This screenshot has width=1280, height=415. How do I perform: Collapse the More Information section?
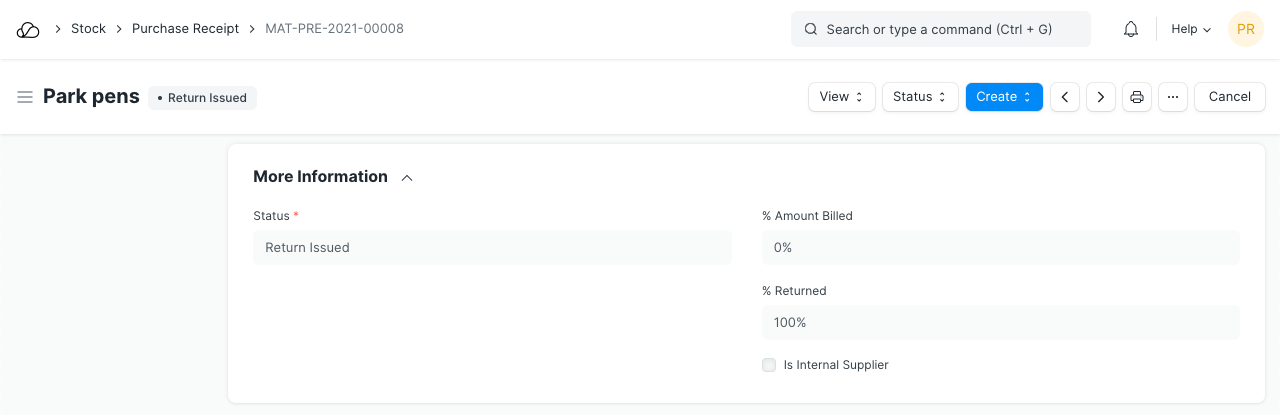tap(407, 178)
